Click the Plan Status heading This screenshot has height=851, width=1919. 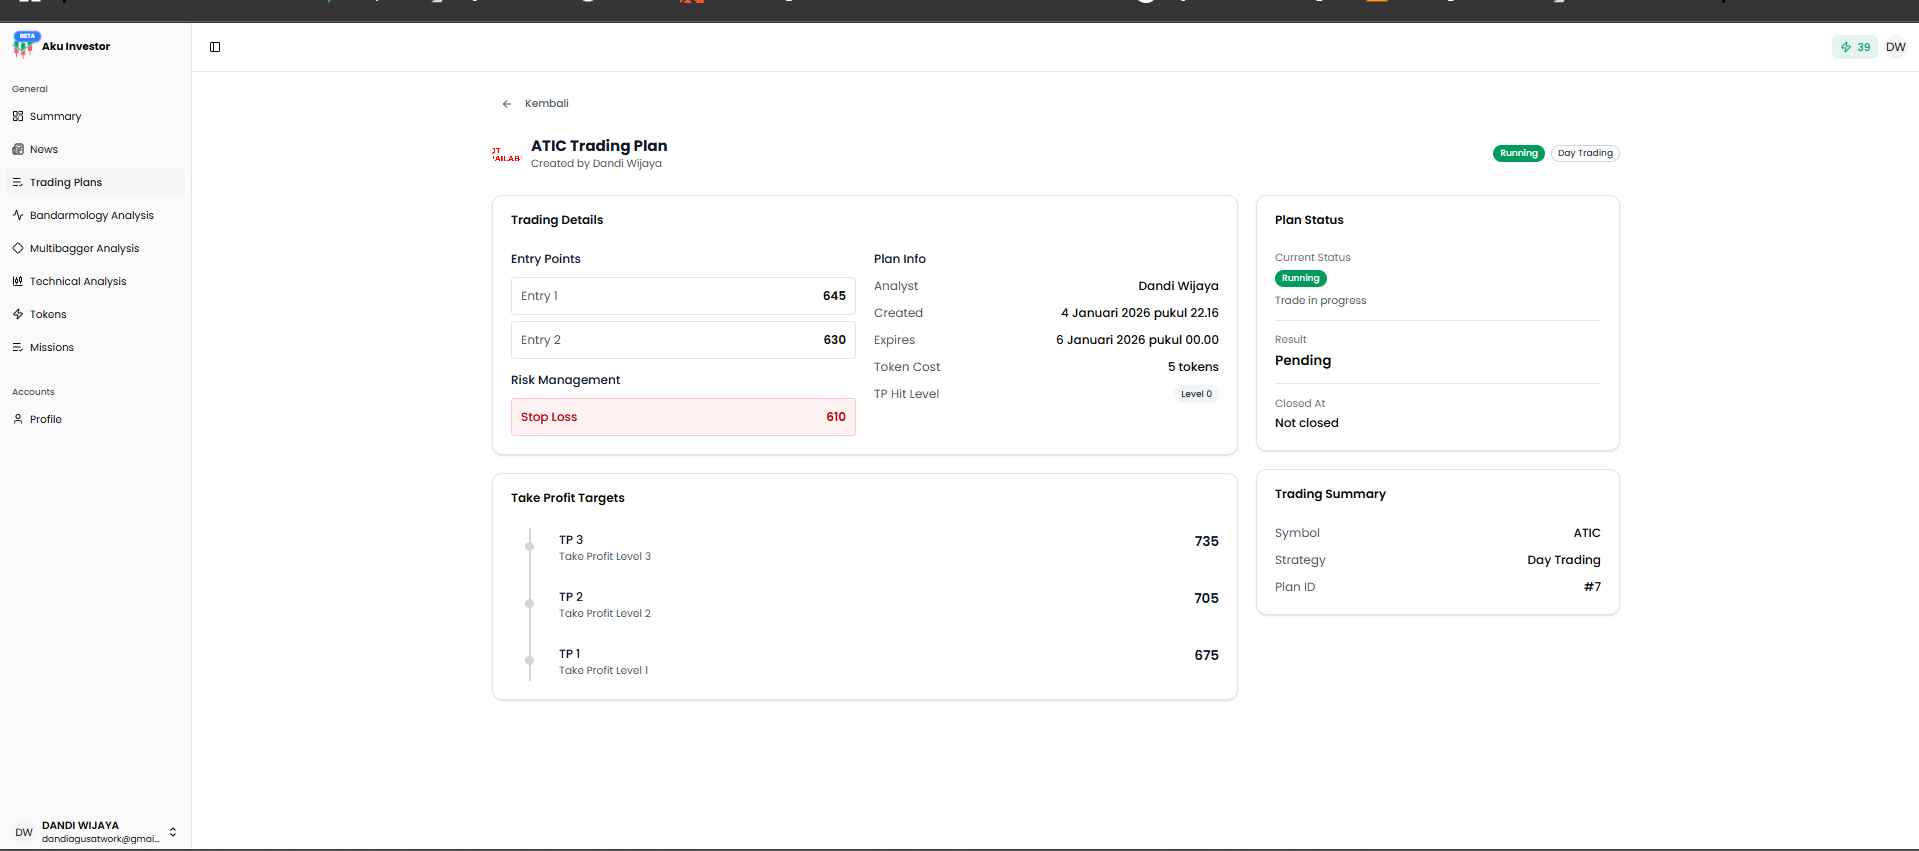pos(1309,220)
